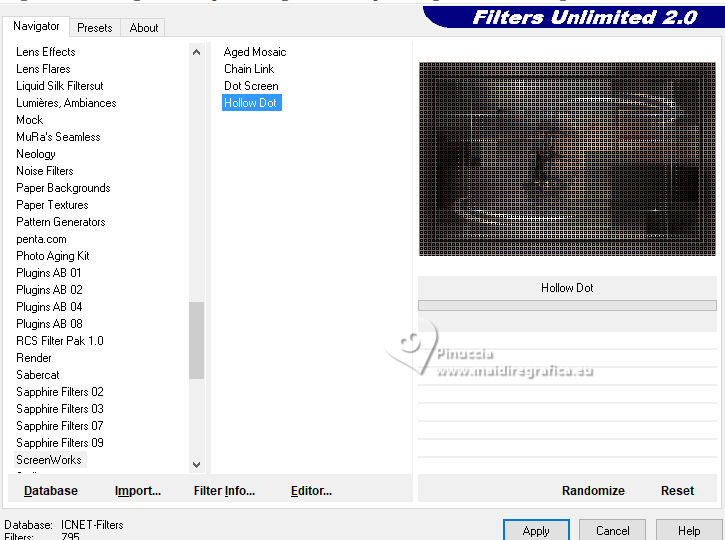Select Plugins AB 08 category

coord(49,324)
